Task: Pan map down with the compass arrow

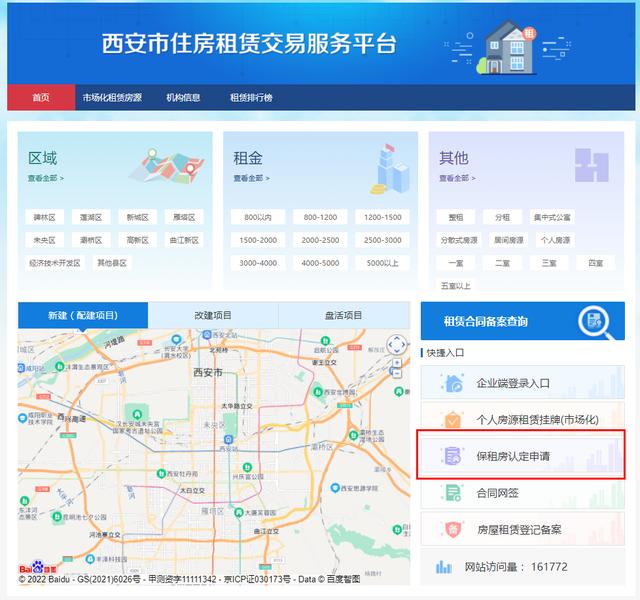Action: tap(397, 351)
